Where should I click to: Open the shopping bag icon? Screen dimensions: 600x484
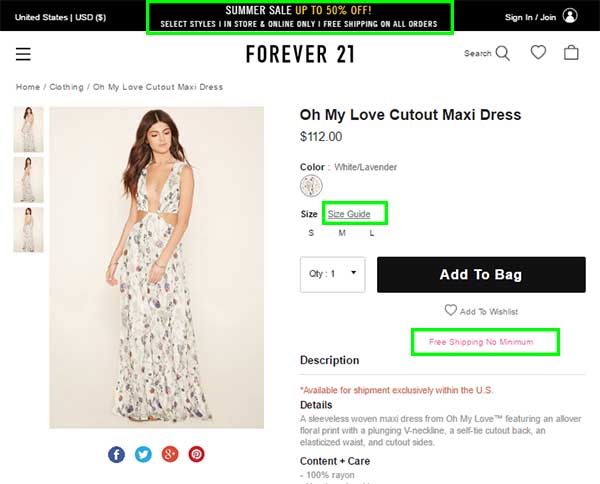(571, 53)
